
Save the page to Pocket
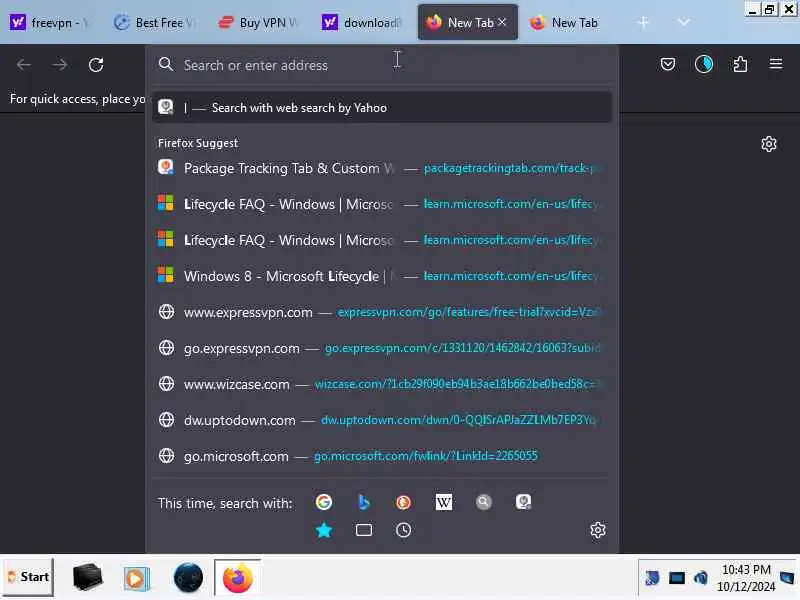pos(668,64)
